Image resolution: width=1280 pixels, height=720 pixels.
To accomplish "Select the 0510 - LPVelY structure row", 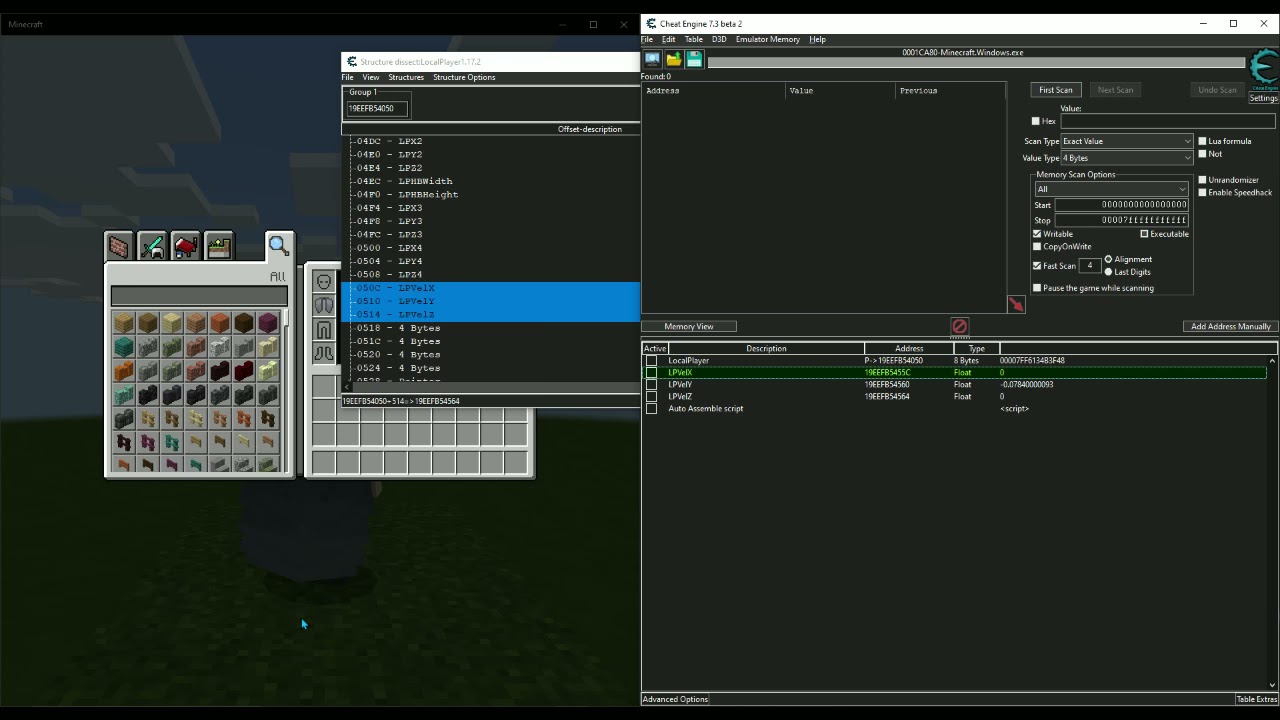I will (x=395, y=301).
